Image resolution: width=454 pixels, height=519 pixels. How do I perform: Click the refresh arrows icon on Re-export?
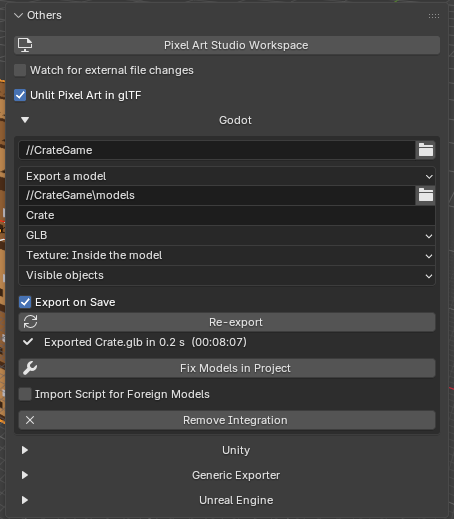coord(30,322)
